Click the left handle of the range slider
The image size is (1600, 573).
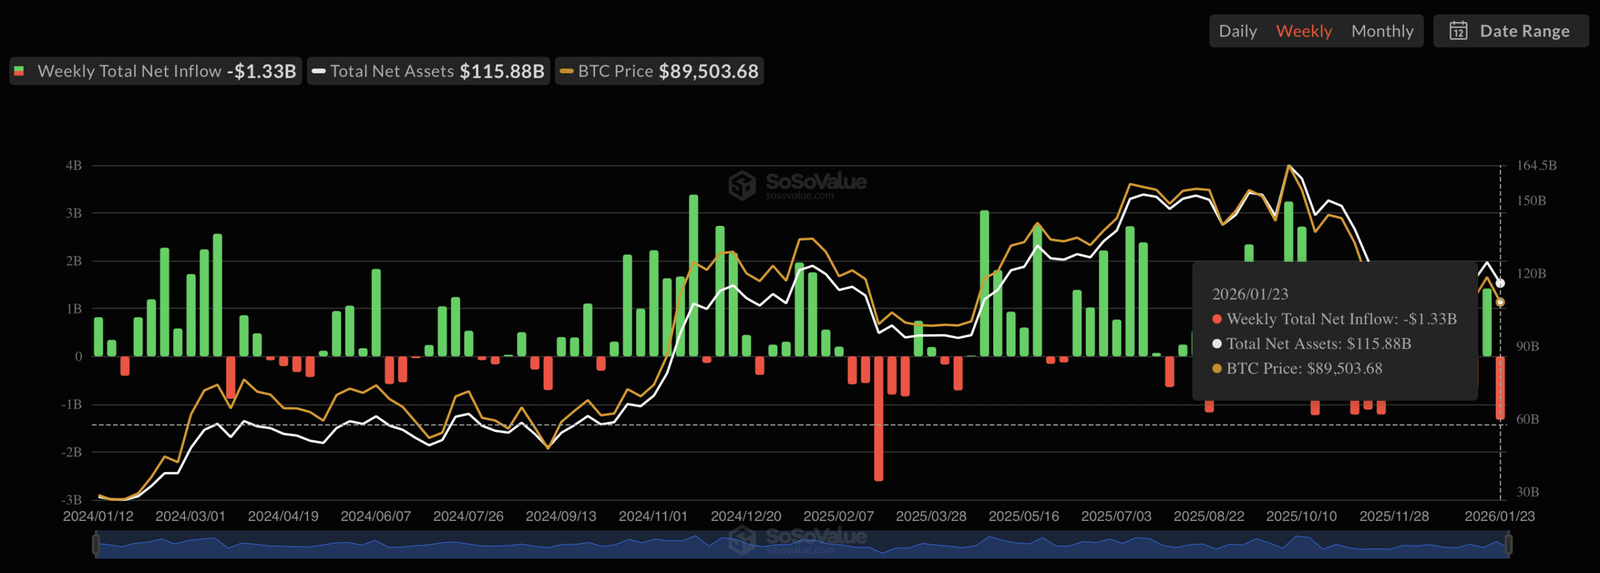(96, 544)
